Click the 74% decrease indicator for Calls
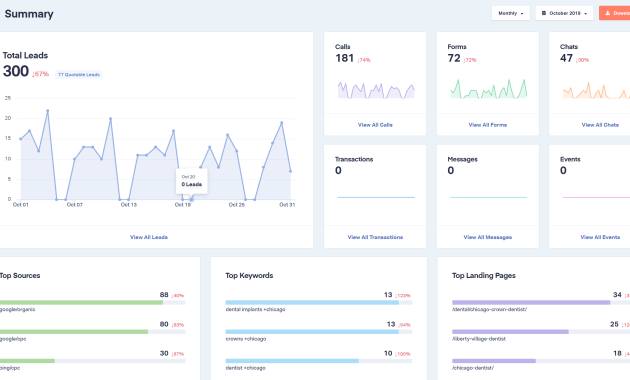The image size is (630, 380). point(364,60)
